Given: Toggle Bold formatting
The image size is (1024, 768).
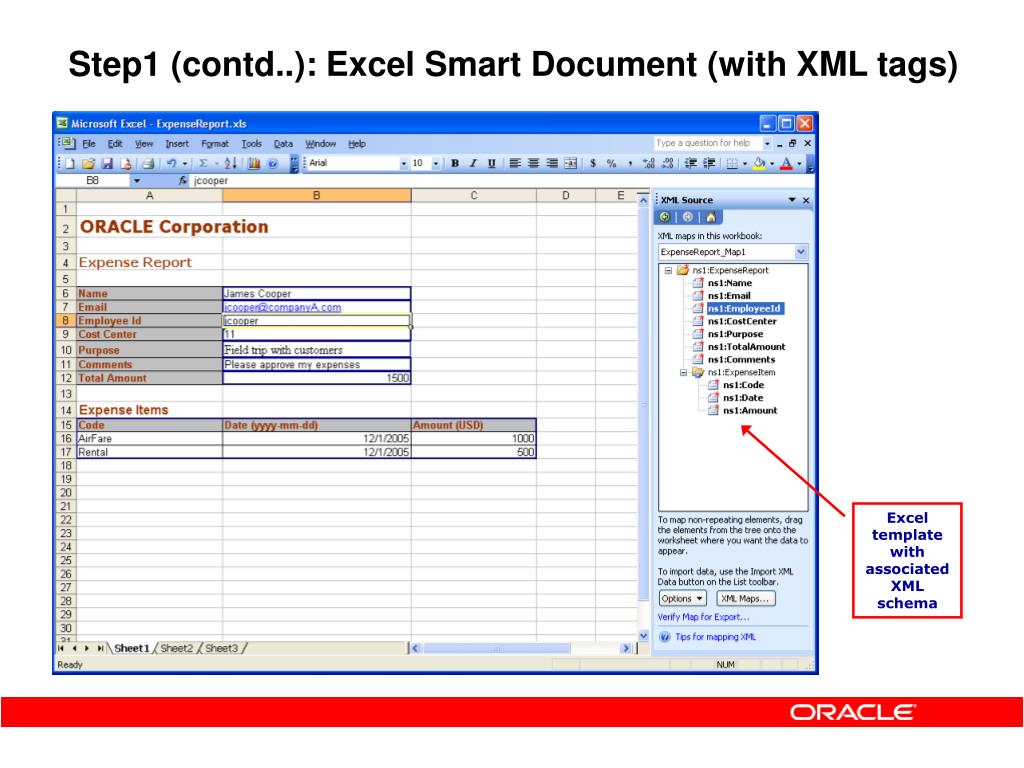Looking at the screenshot, I should click(x=455, y=163).
